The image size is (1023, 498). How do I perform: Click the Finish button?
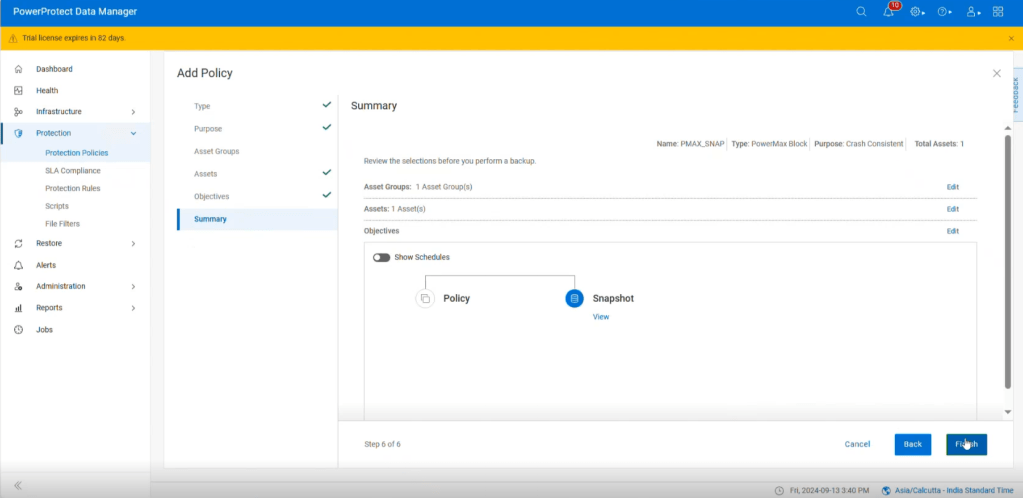pos(966,444)
